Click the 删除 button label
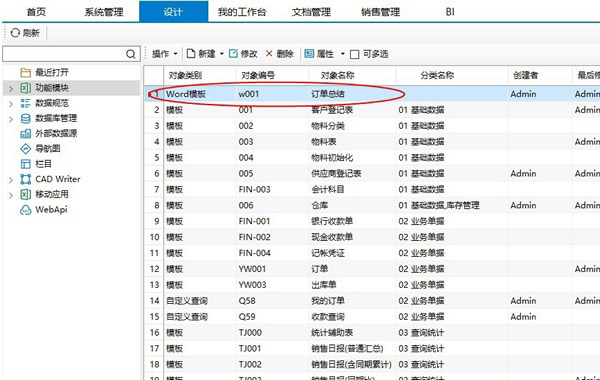This screenshot has height=380, width=600. tap(285, 54)
